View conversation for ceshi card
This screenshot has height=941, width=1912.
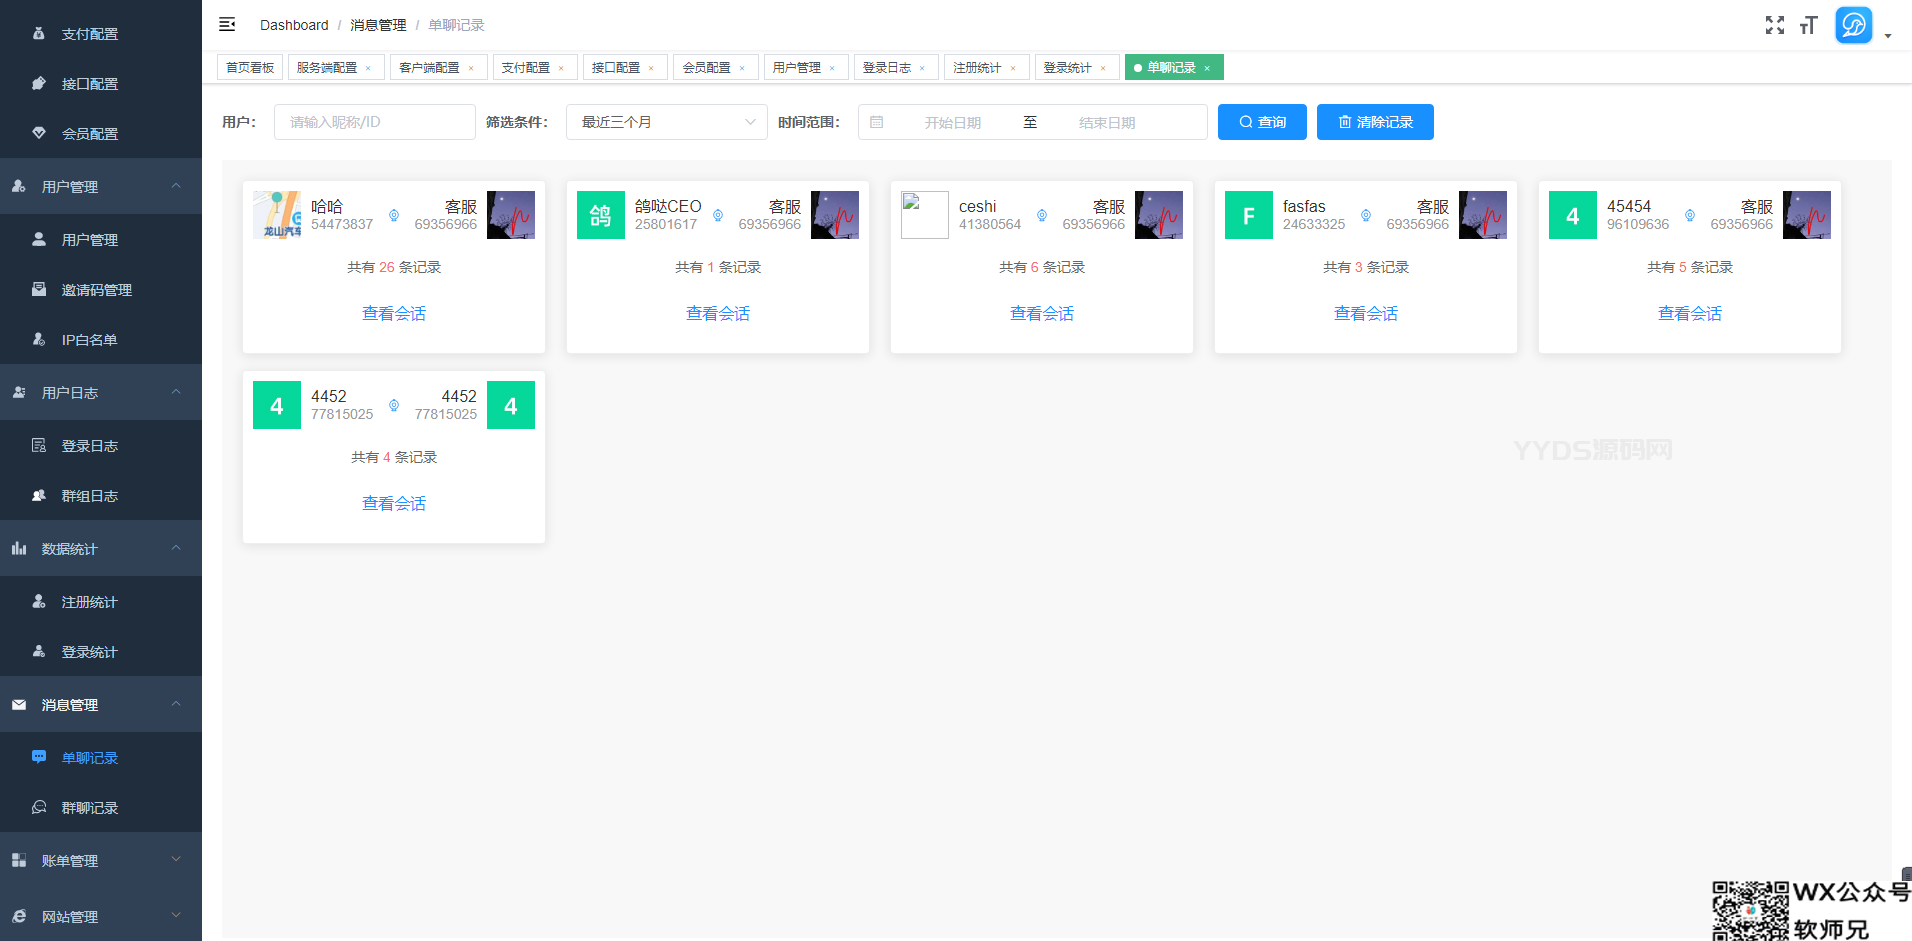[1042, 313]
